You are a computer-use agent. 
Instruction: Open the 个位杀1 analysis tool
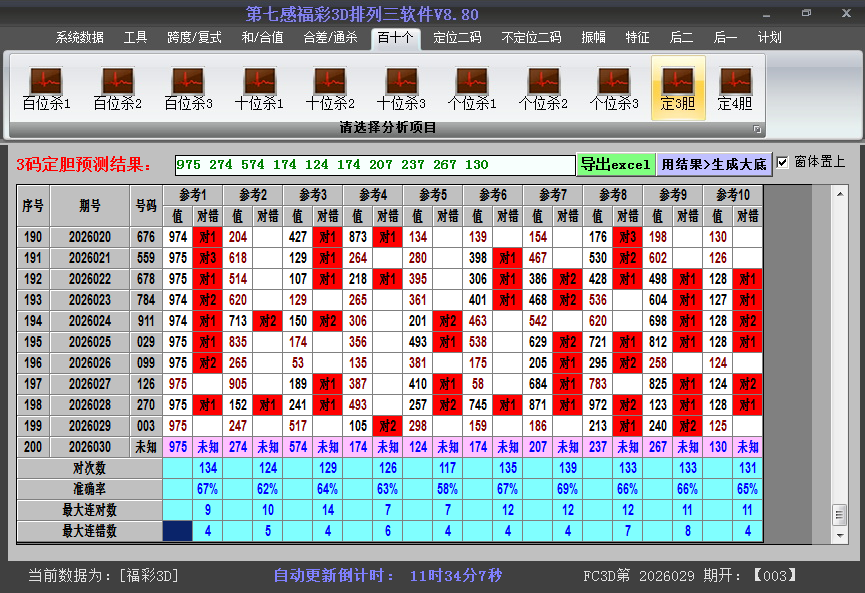click(473, 85)
